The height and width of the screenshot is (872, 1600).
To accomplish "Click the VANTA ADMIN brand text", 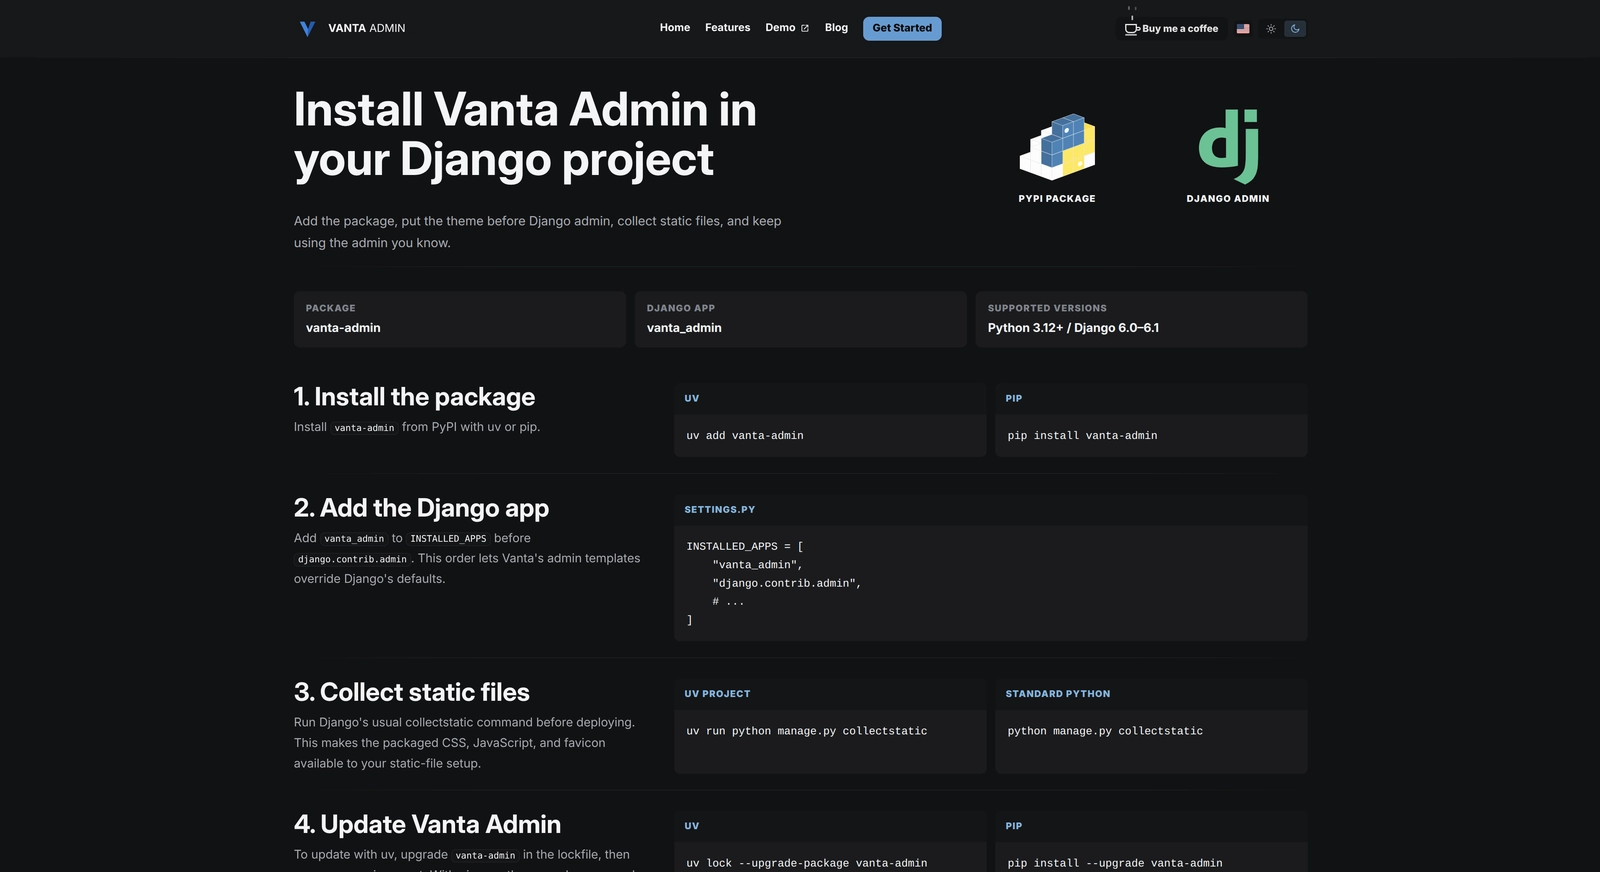I will 367,28.
